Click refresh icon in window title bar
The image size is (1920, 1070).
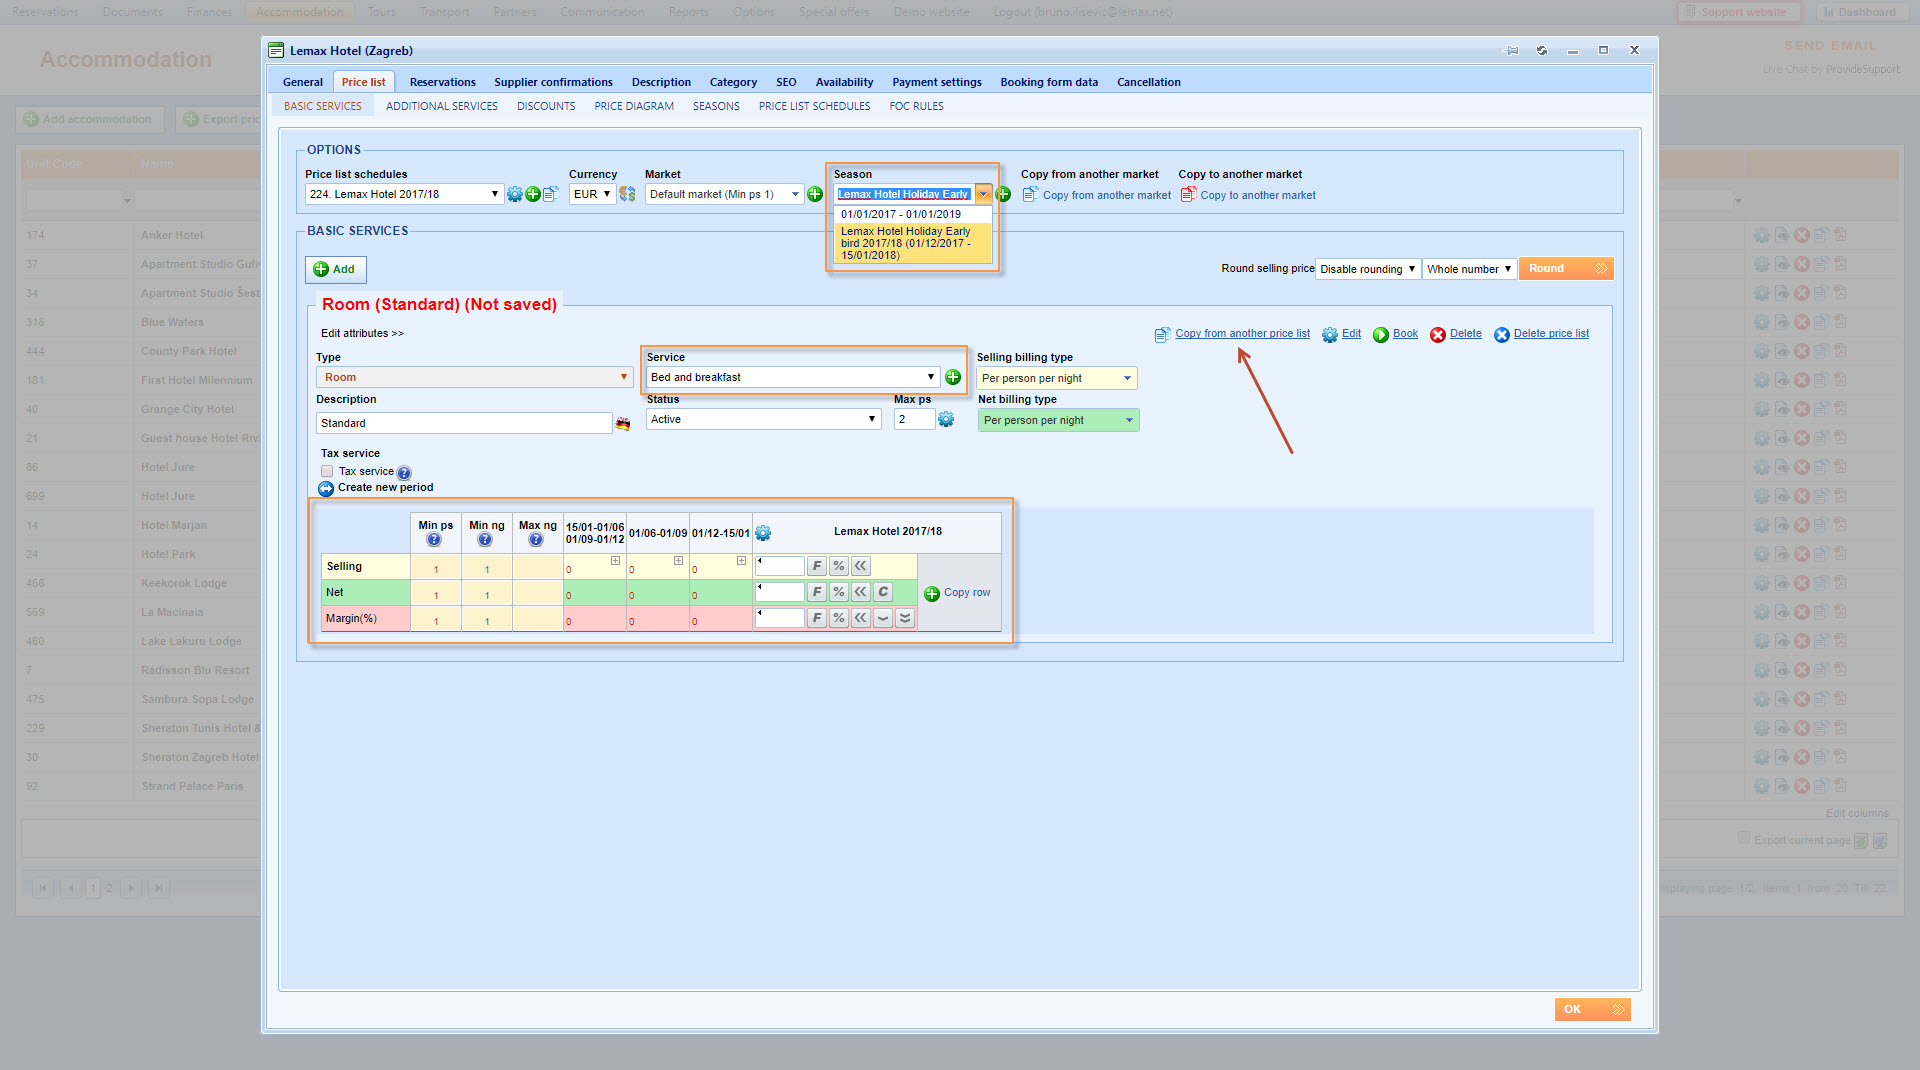click(x=1542, y=50)
